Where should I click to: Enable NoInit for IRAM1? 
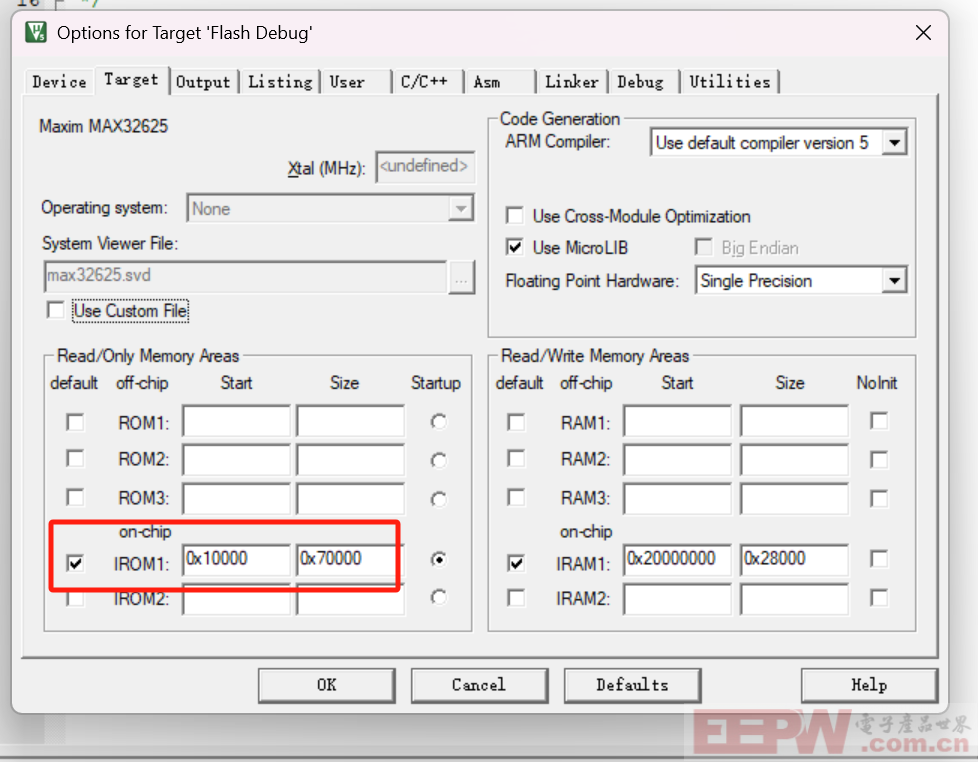tap(879, 558)
